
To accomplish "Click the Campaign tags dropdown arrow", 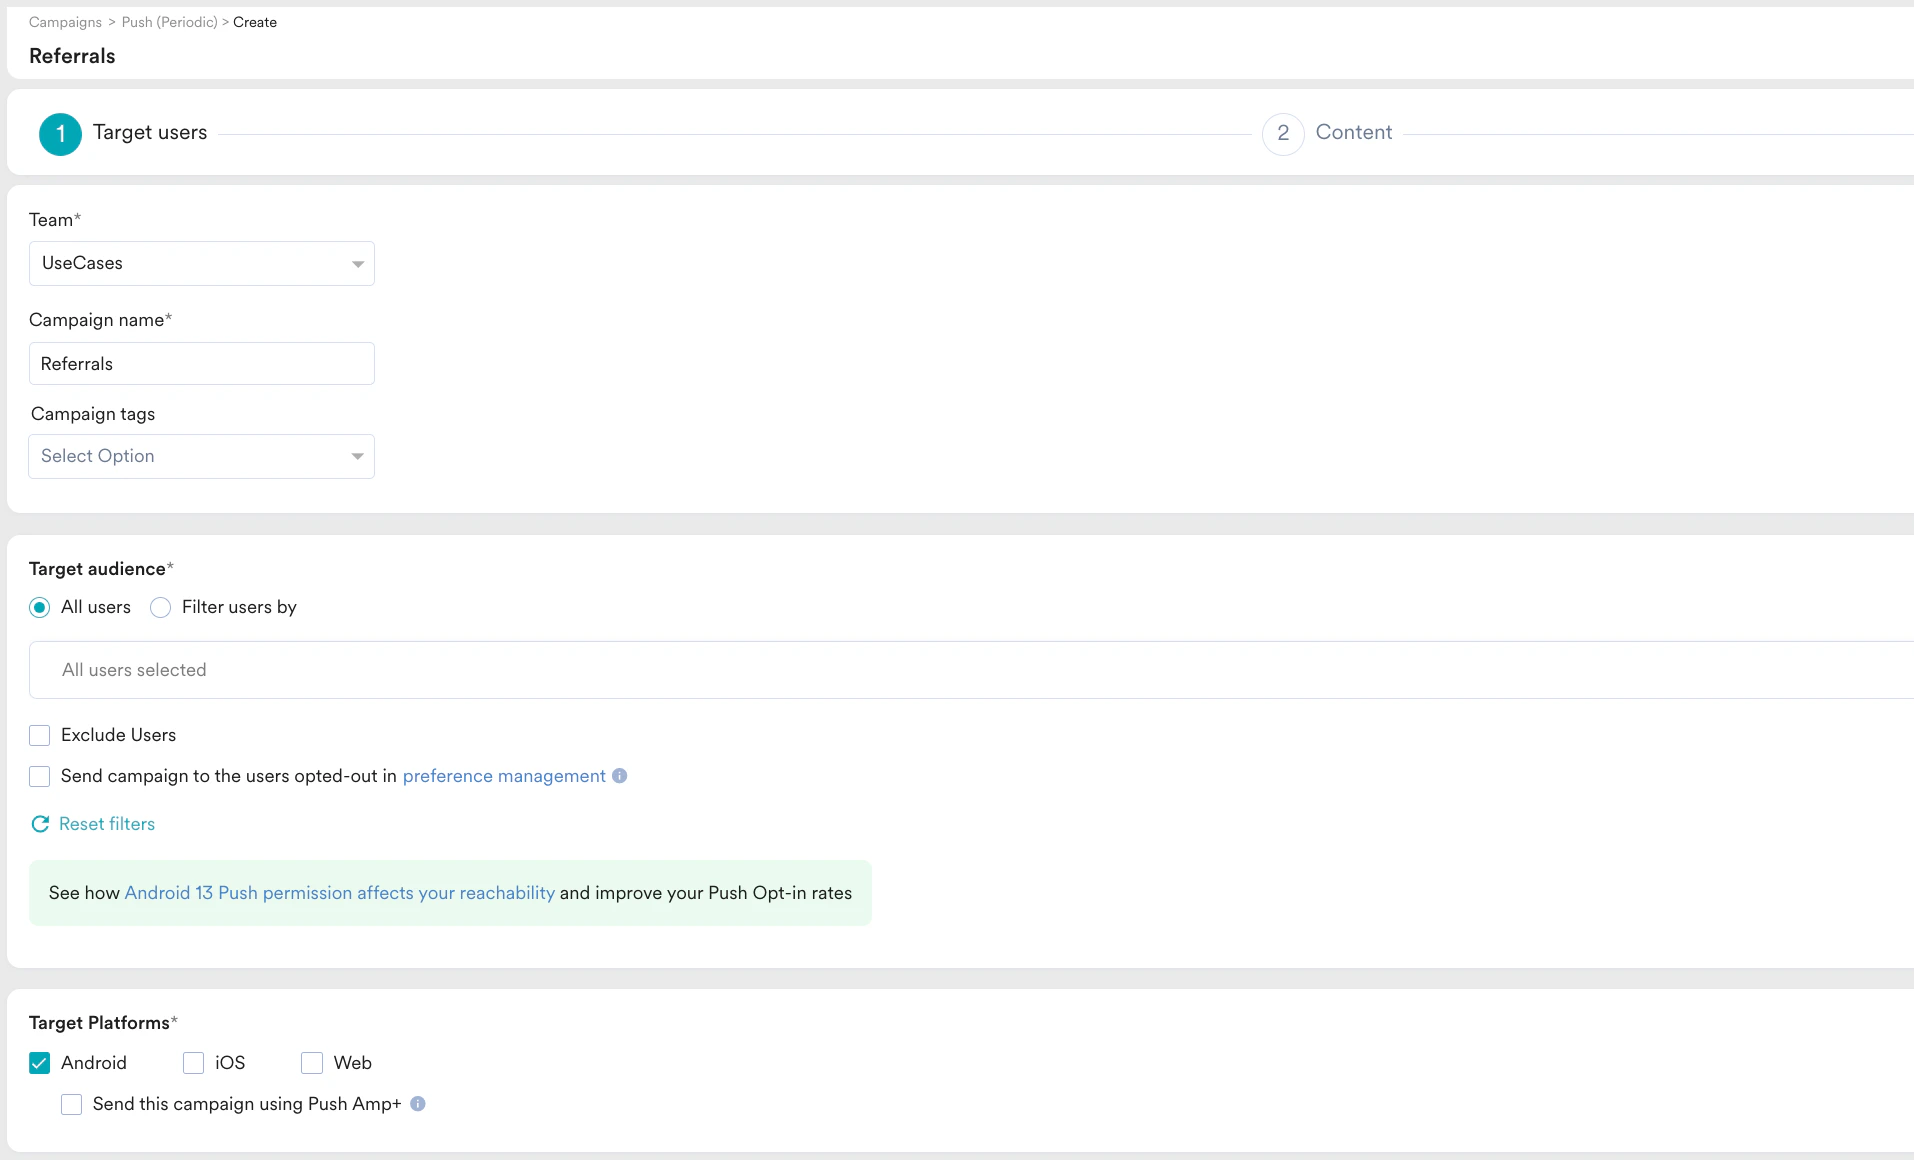I will (x=358, y=456).
